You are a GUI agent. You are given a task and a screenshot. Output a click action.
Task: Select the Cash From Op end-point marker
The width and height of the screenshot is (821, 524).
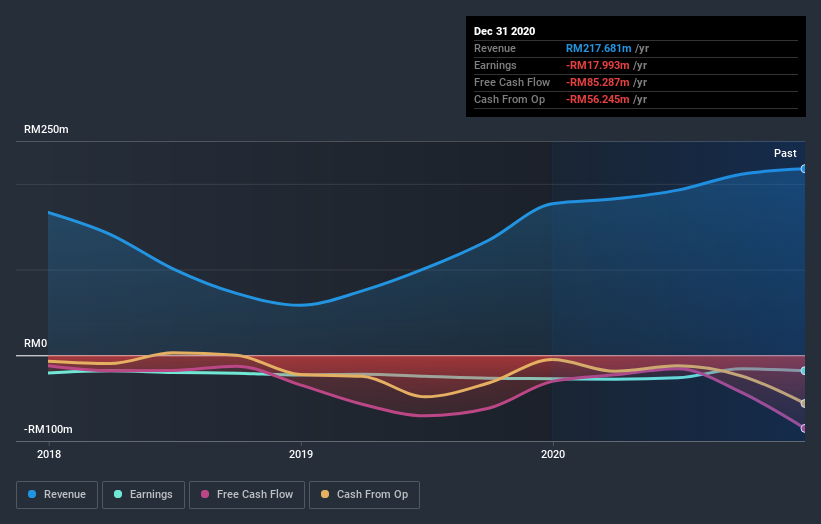point(803,403)
